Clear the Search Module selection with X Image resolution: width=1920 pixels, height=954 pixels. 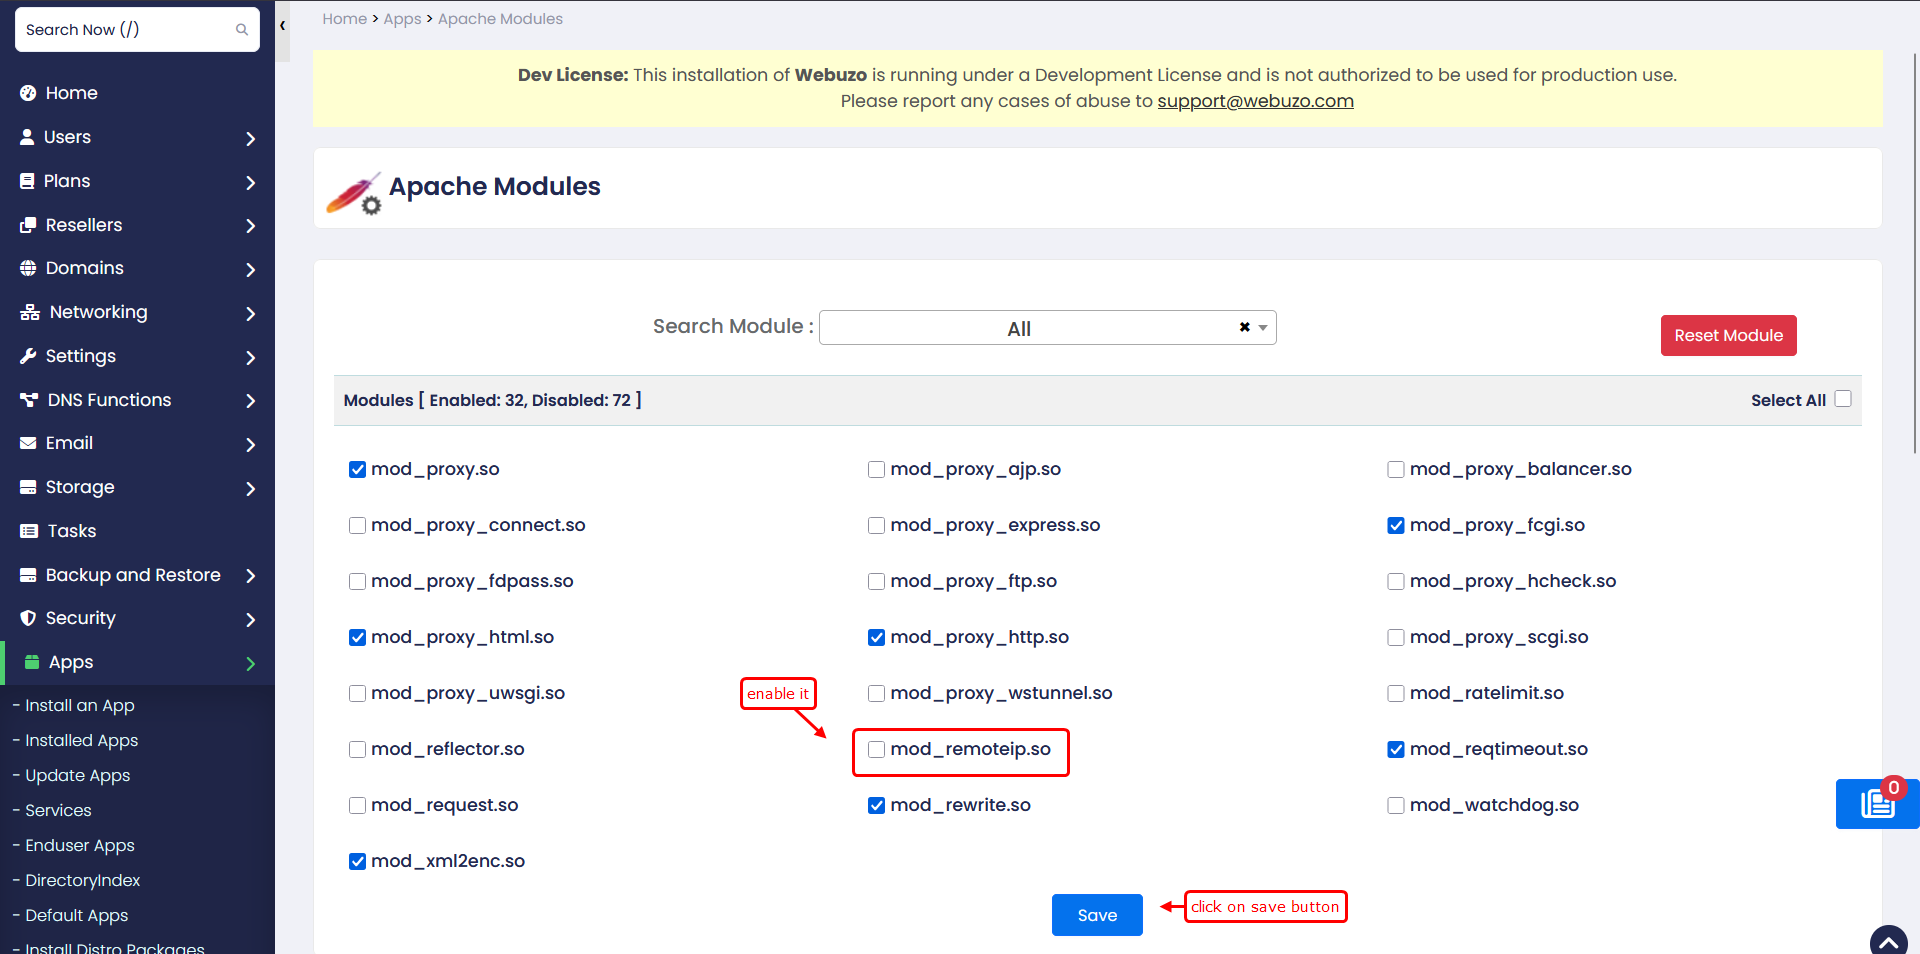coord(1245,327)
